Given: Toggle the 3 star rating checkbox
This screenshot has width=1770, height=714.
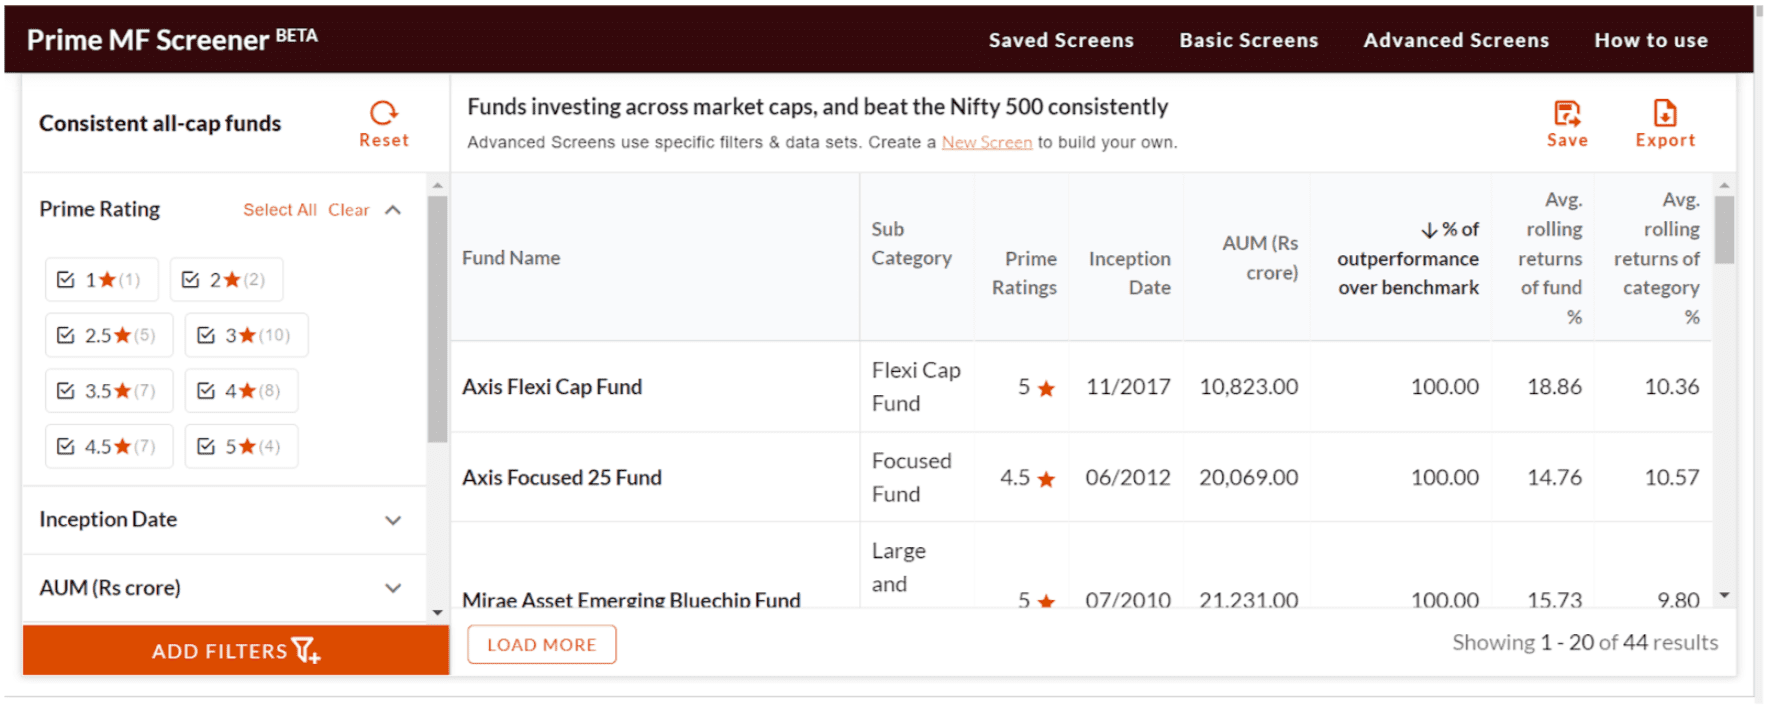Looking at the screenshot, I should (x=206, y=335).
